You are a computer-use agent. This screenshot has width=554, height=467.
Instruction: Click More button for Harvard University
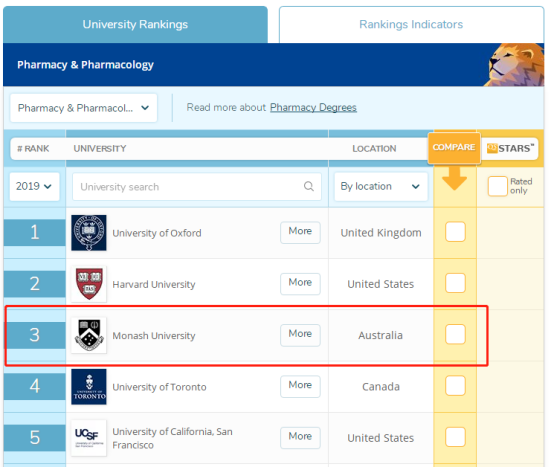(x=300, y=284)
